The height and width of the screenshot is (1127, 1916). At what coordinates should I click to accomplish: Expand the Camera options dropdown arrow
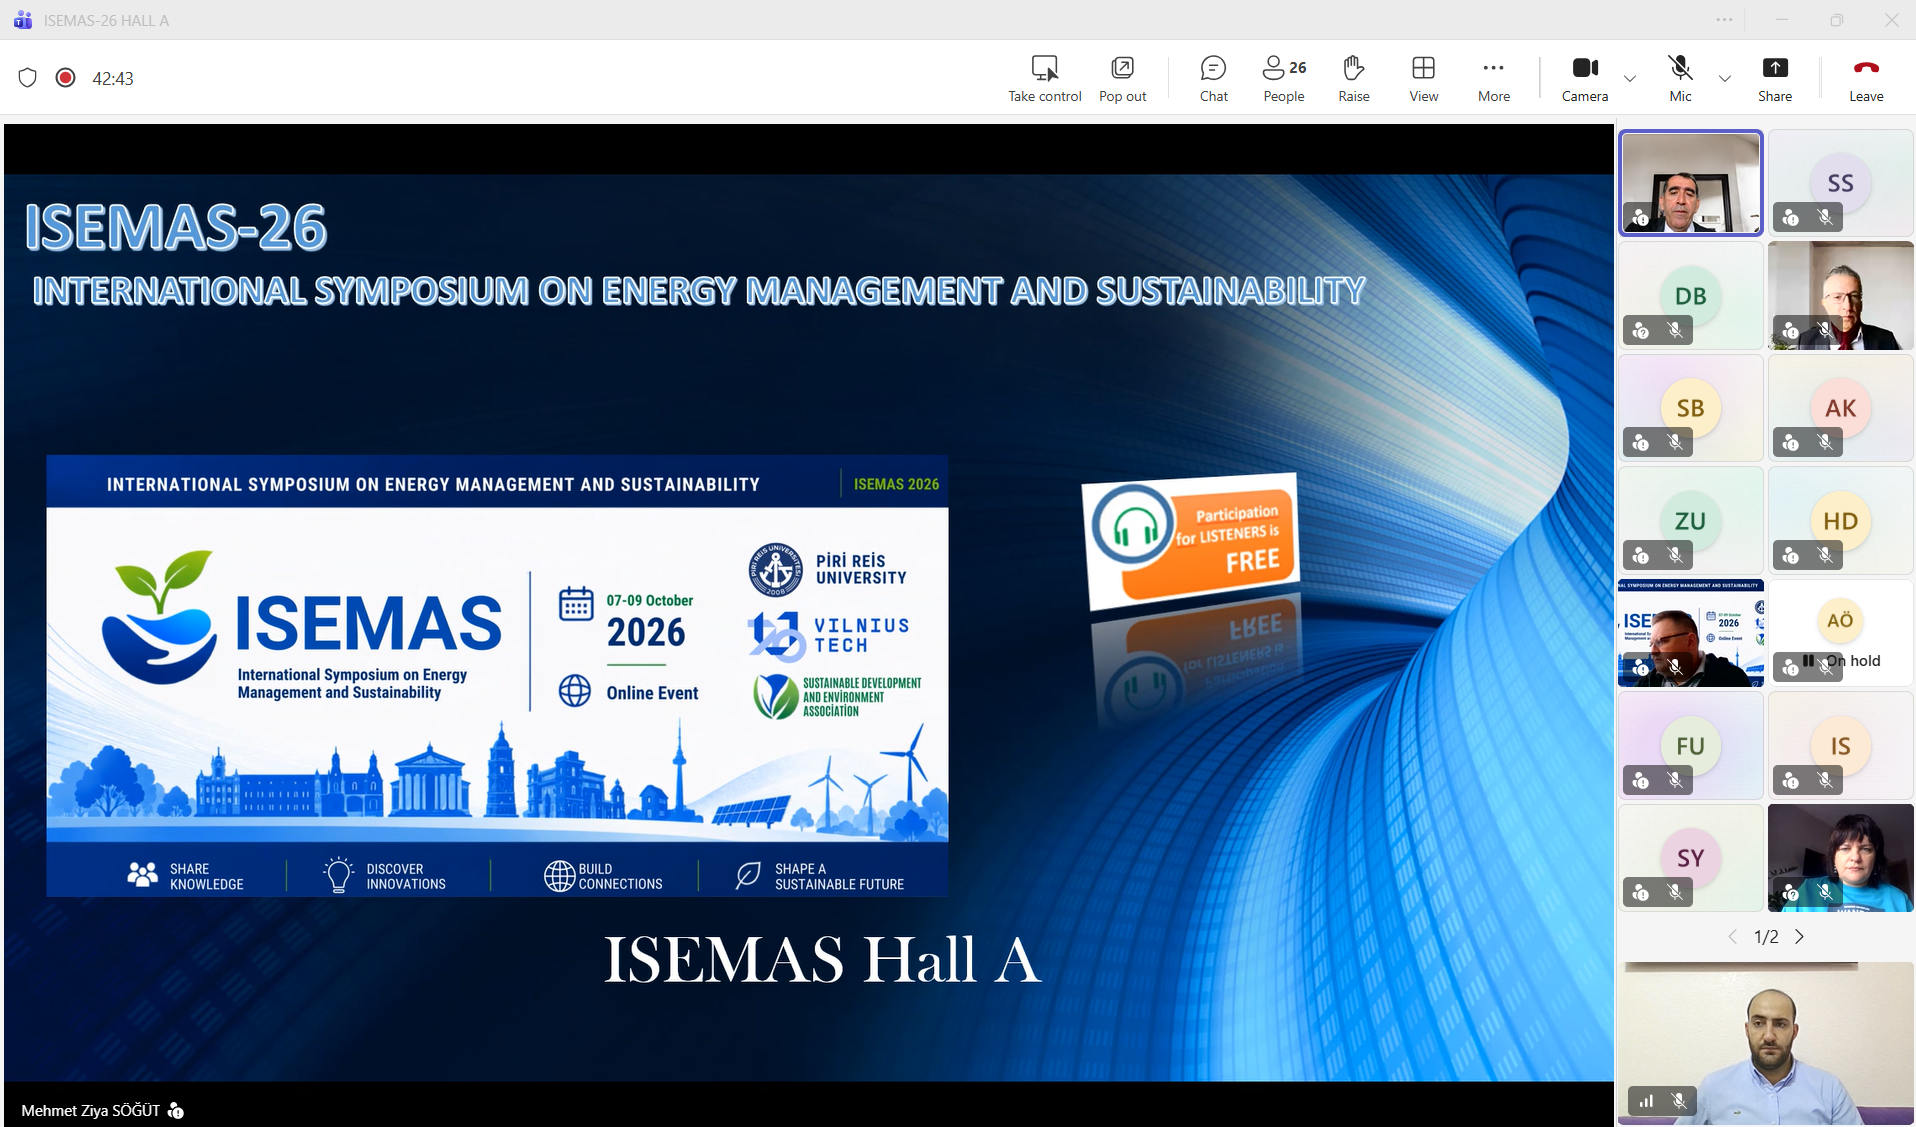(x=1630, y=78)
